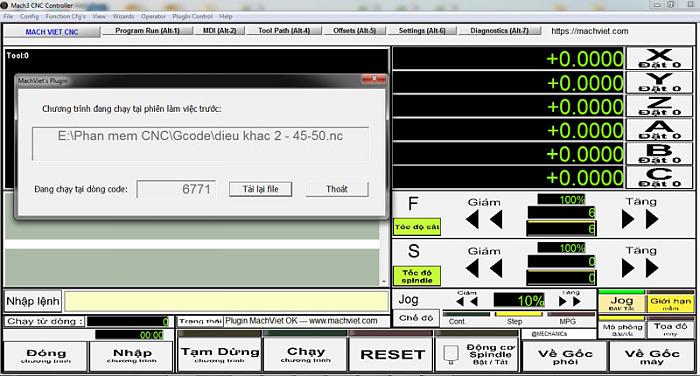
Task: Focus the yellow command input field
Action: [x=226, y=301]
